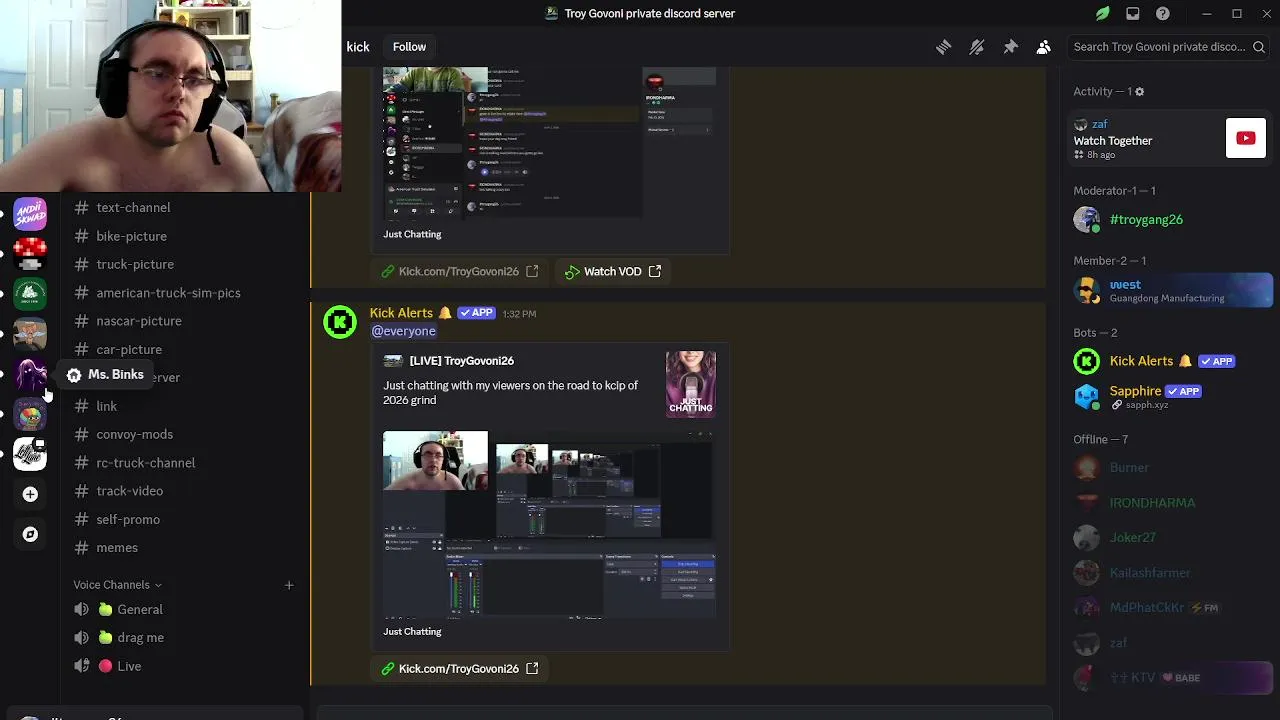Open offline member zaf

[1169, 643]
